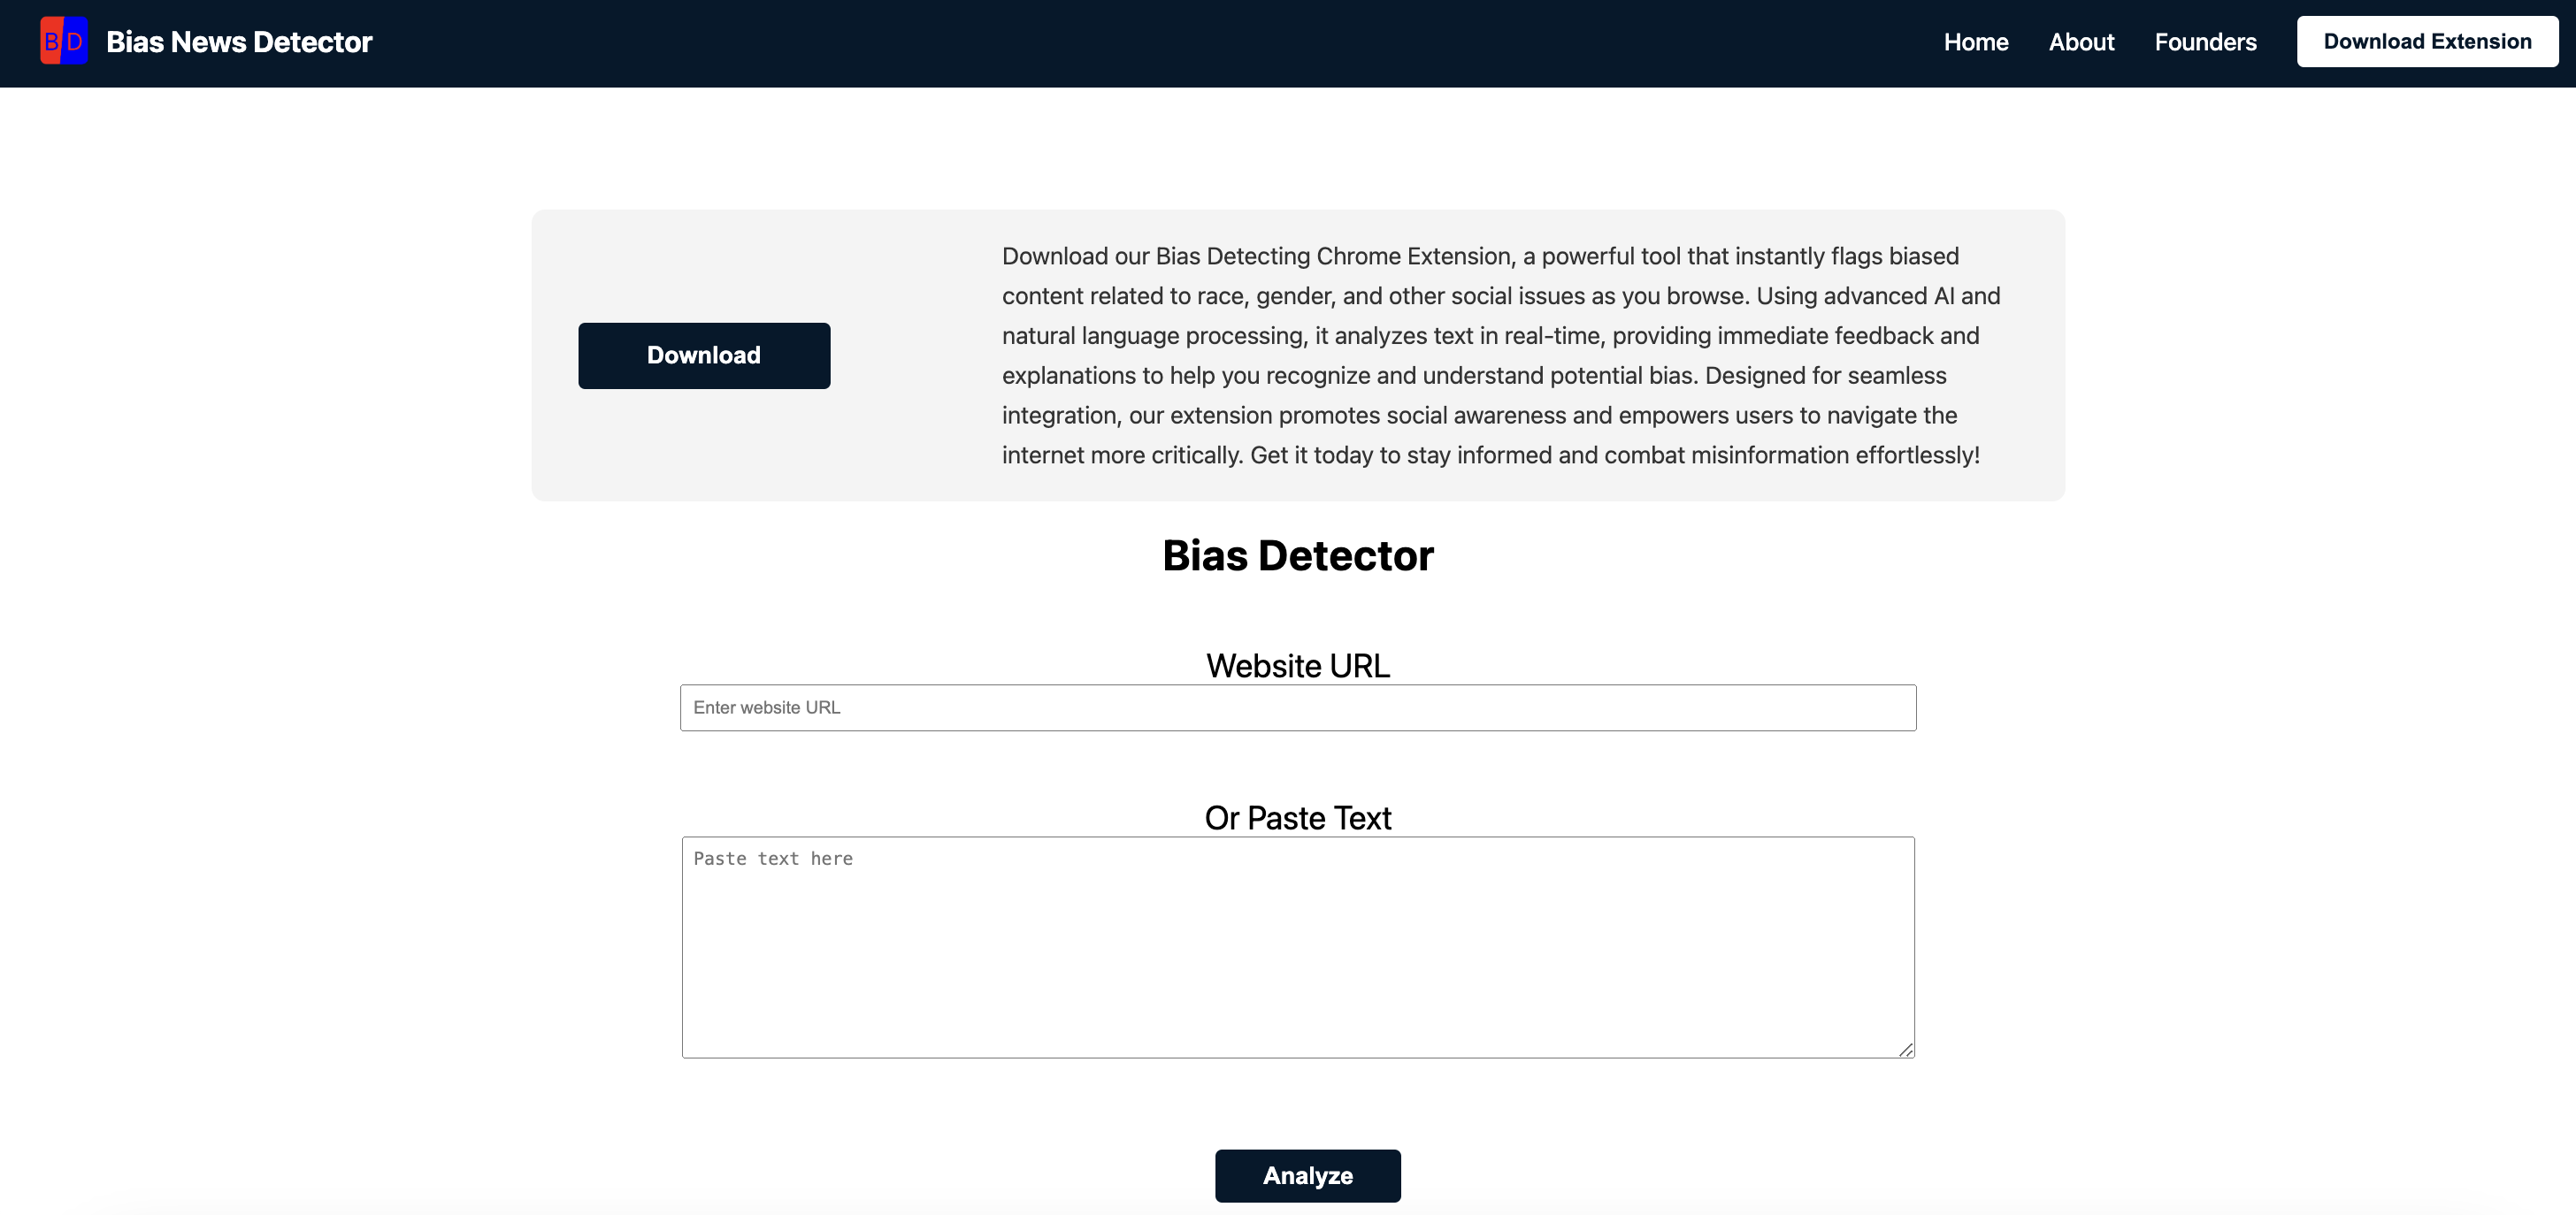This screenshot has height=1215, width=2576.
Task: Click the blue D half of logo
Action: [x=76, y=41]
